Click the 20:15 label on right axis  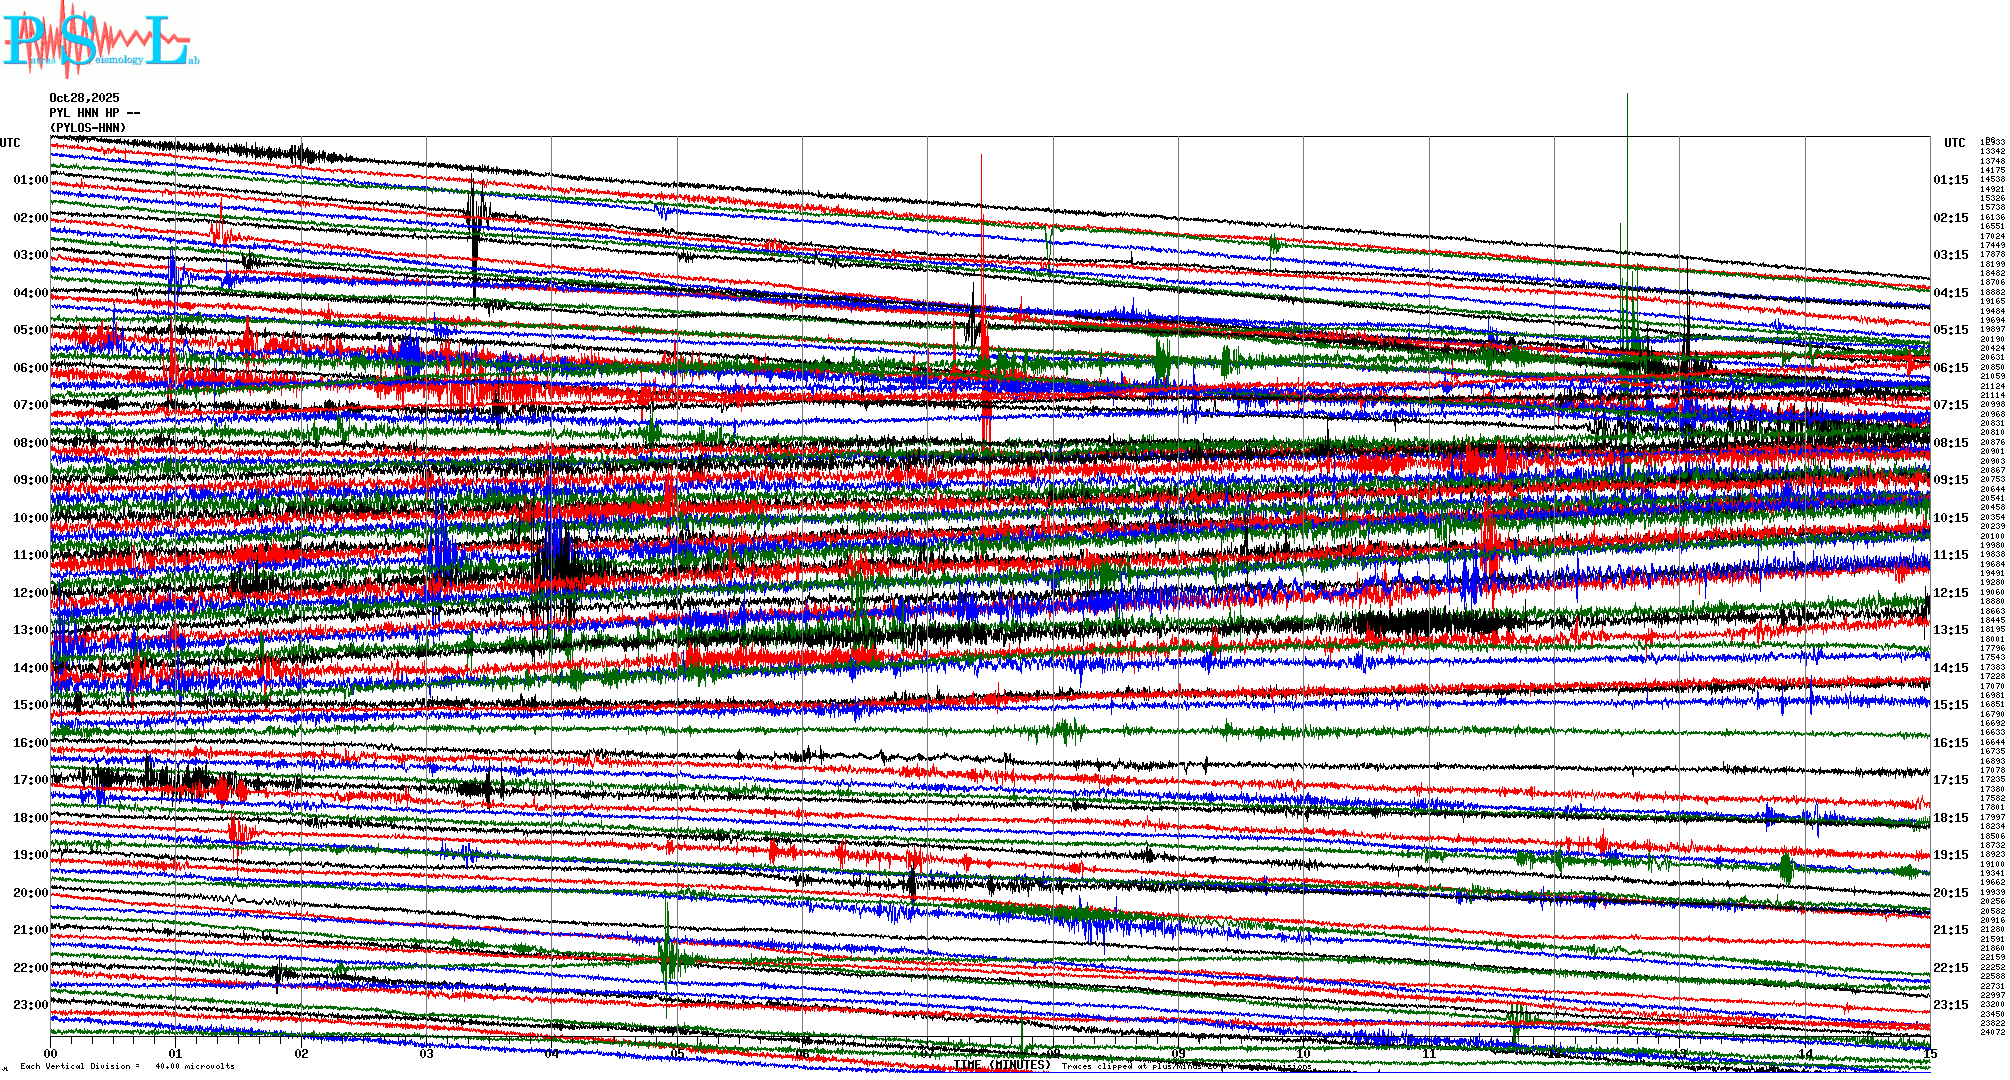pos(1950,893)
